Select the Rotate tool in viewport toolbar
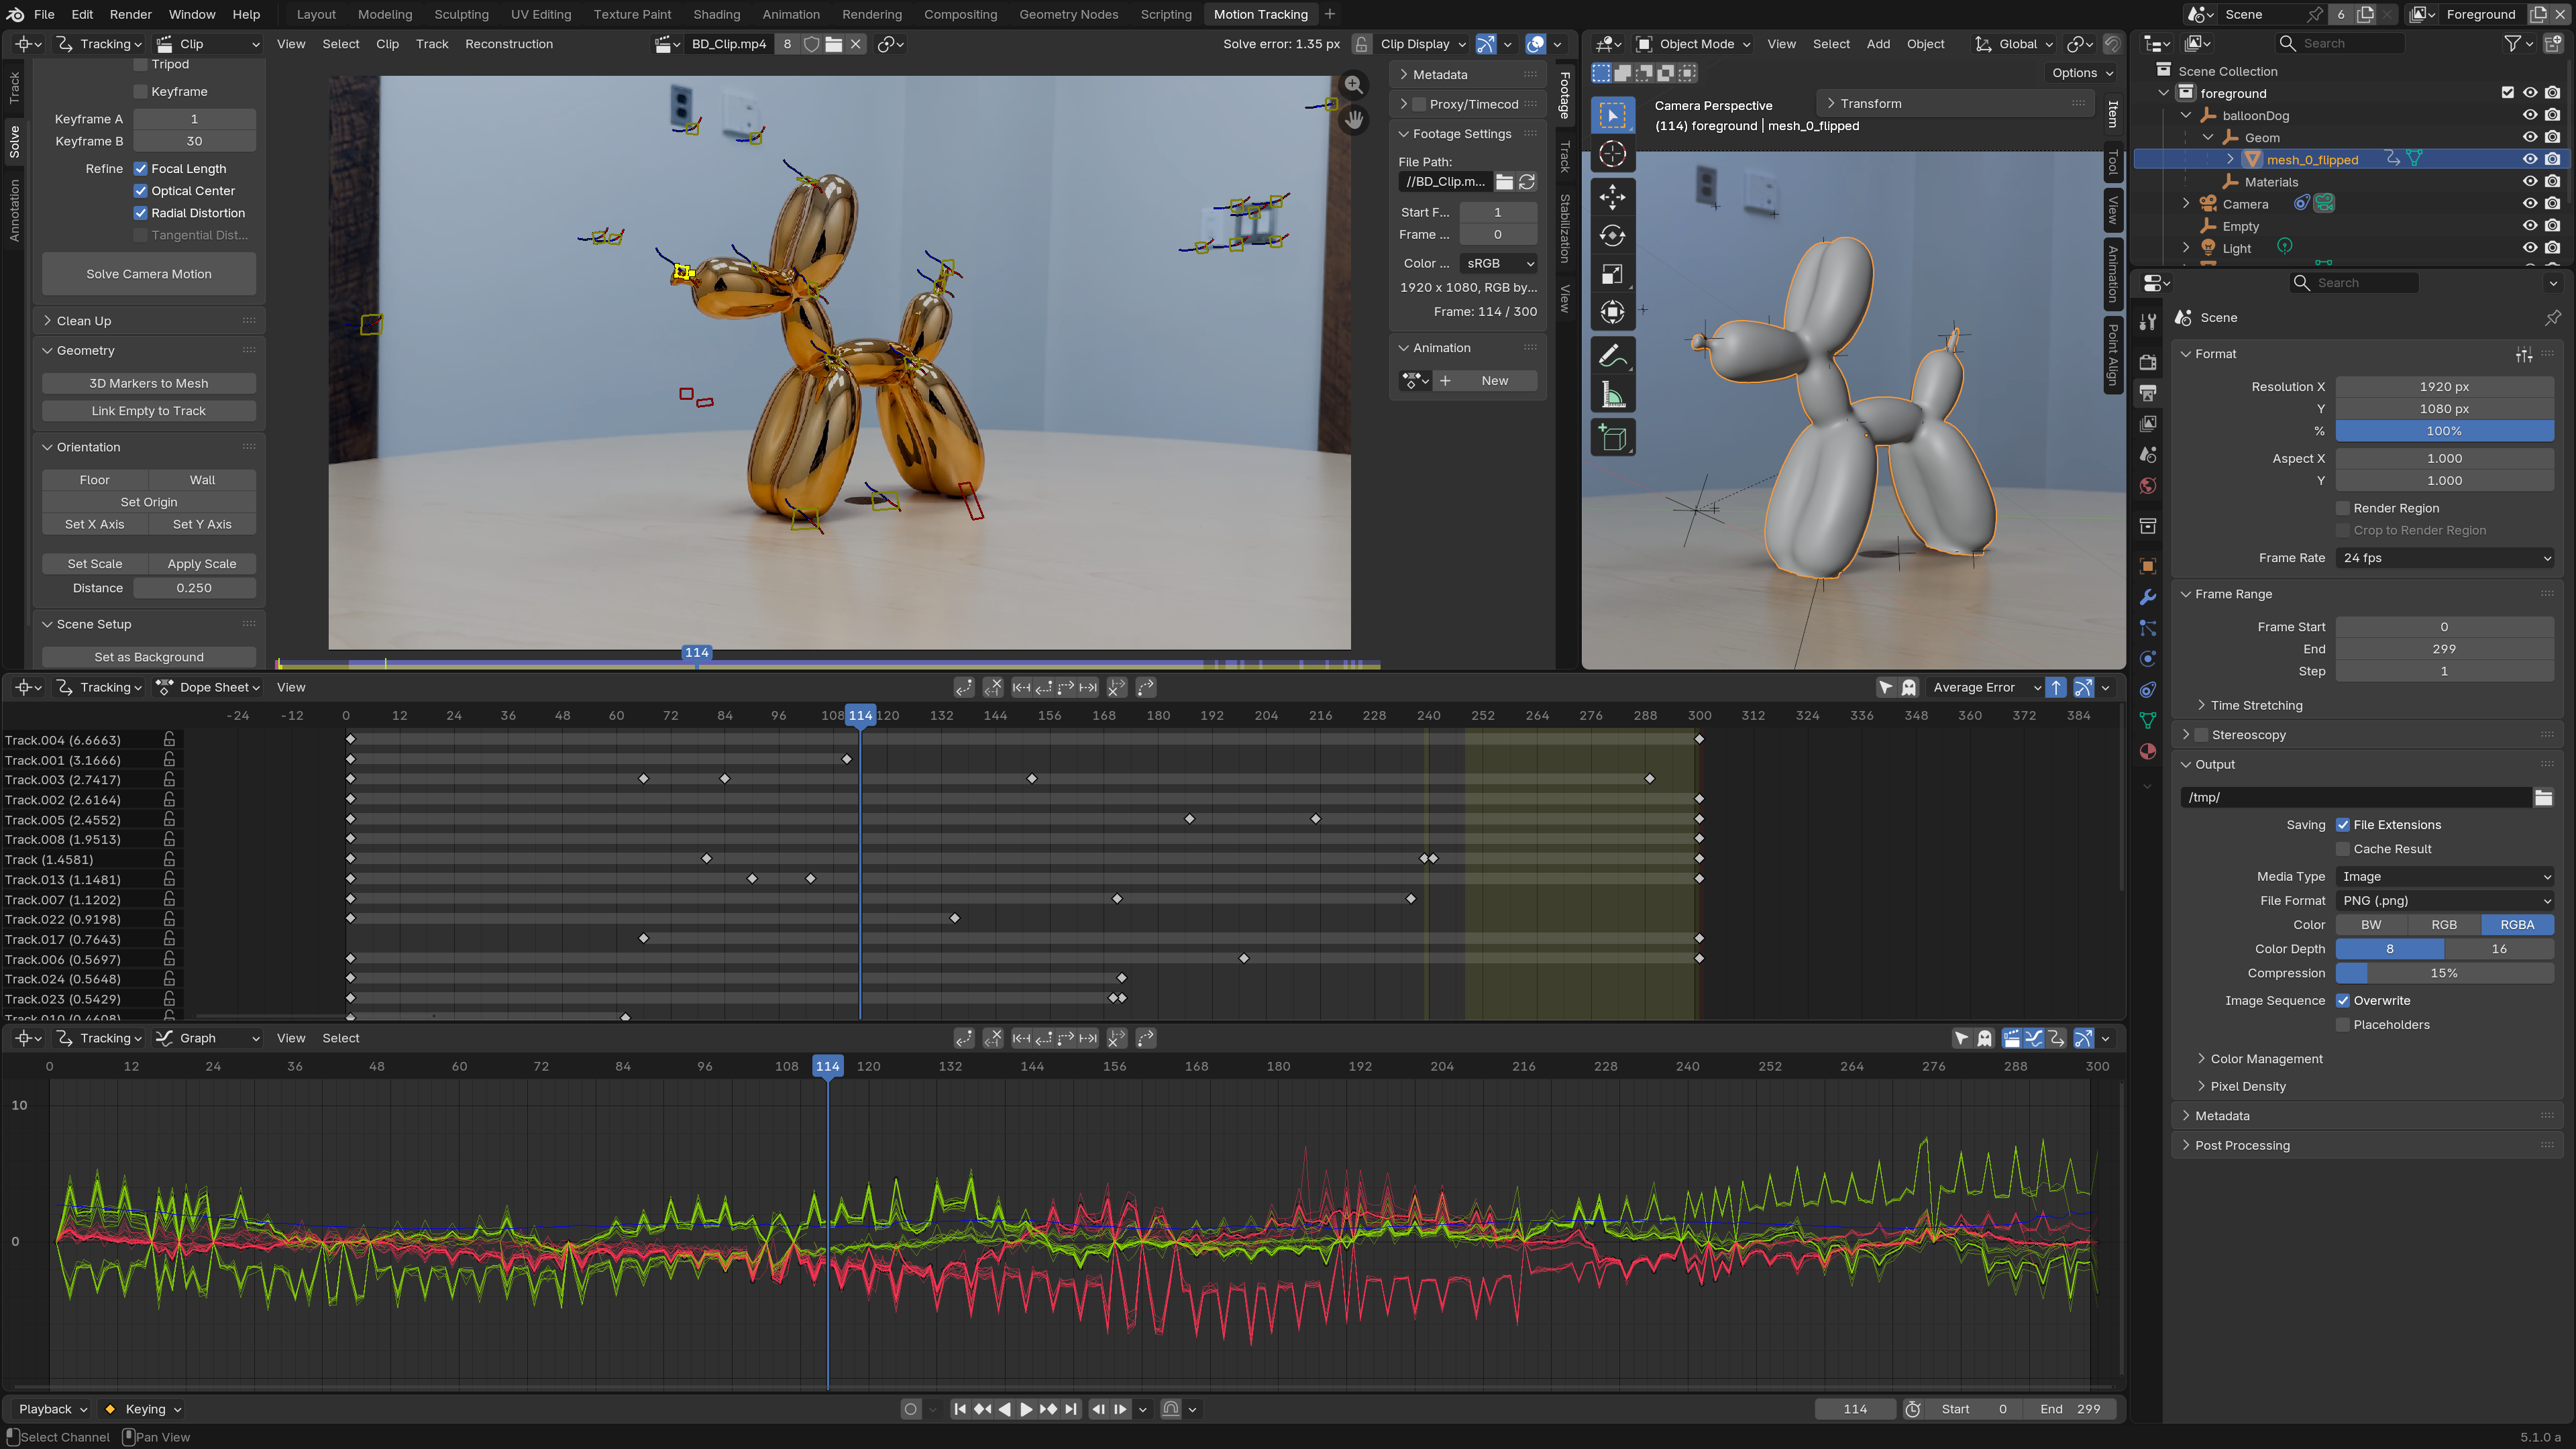This screenshot has width=2576, height=1449. click(1612, 236)
